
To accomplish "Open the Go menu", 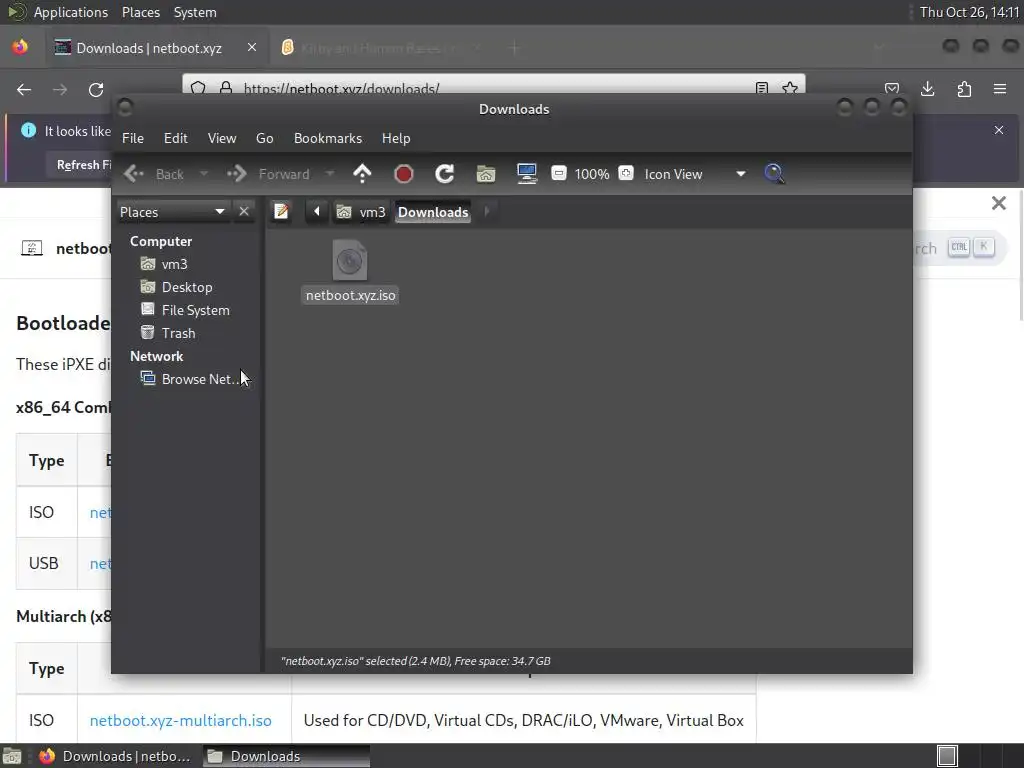I will click(x=264, y=138).
